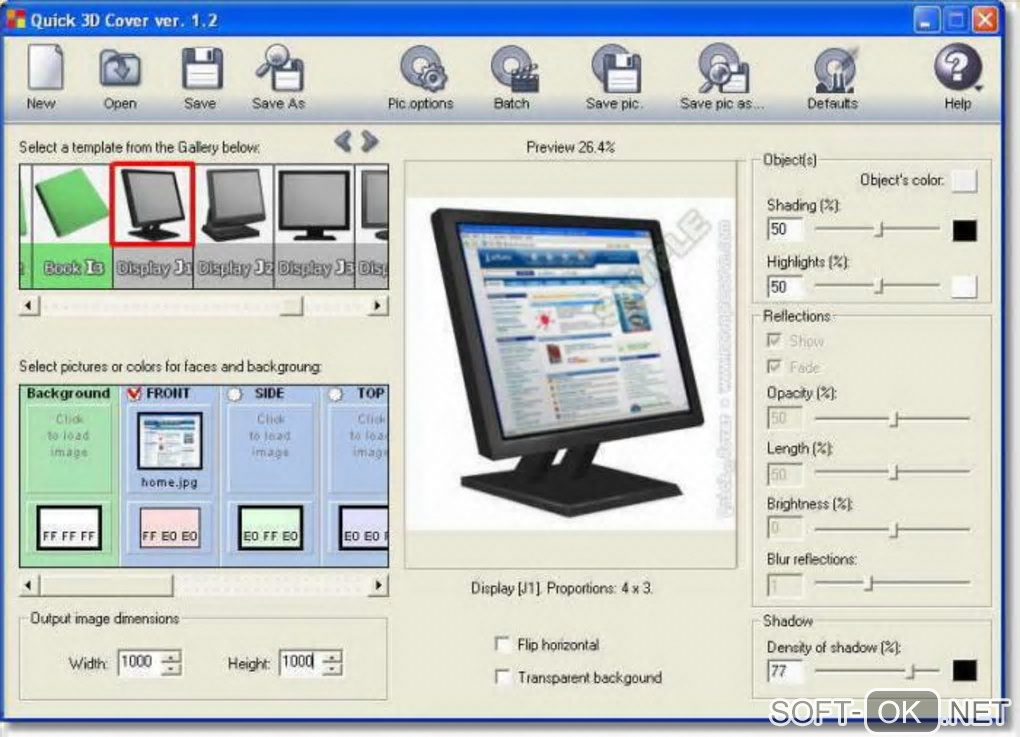The width and height of the screenshot is (1020, 737).
Task: Click the Opacity percent input field
Action: pos(785,418)
